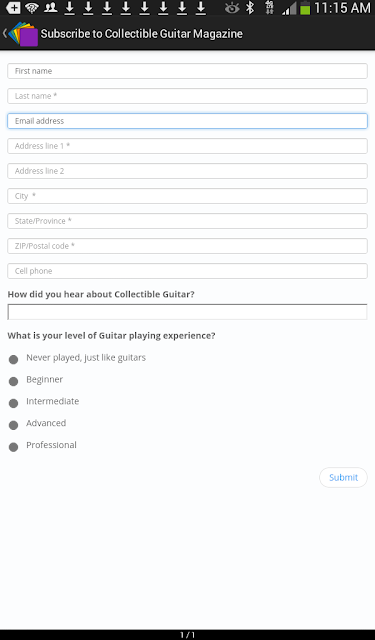Tap the eye smart-stay status icon
The image size is (375, 640).
click(232, 8)
